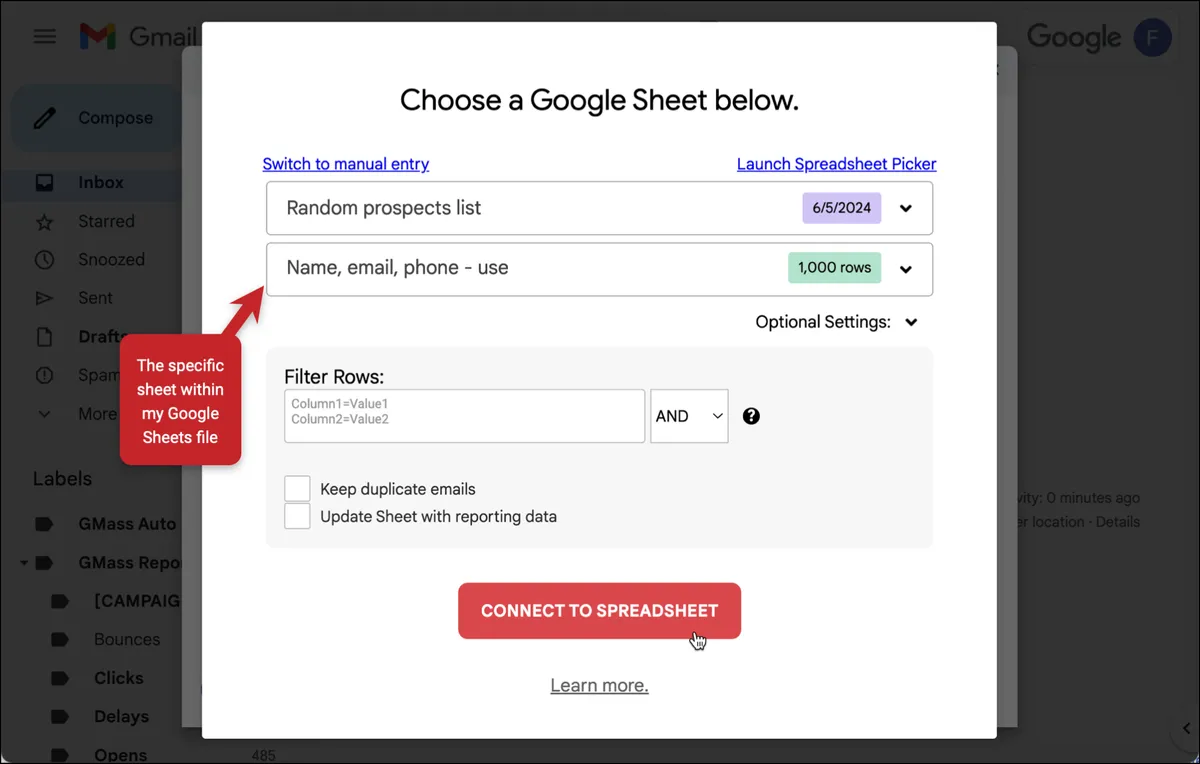
Task: Click inside the Filter Rows text box
Action: [x=465, y=416]
